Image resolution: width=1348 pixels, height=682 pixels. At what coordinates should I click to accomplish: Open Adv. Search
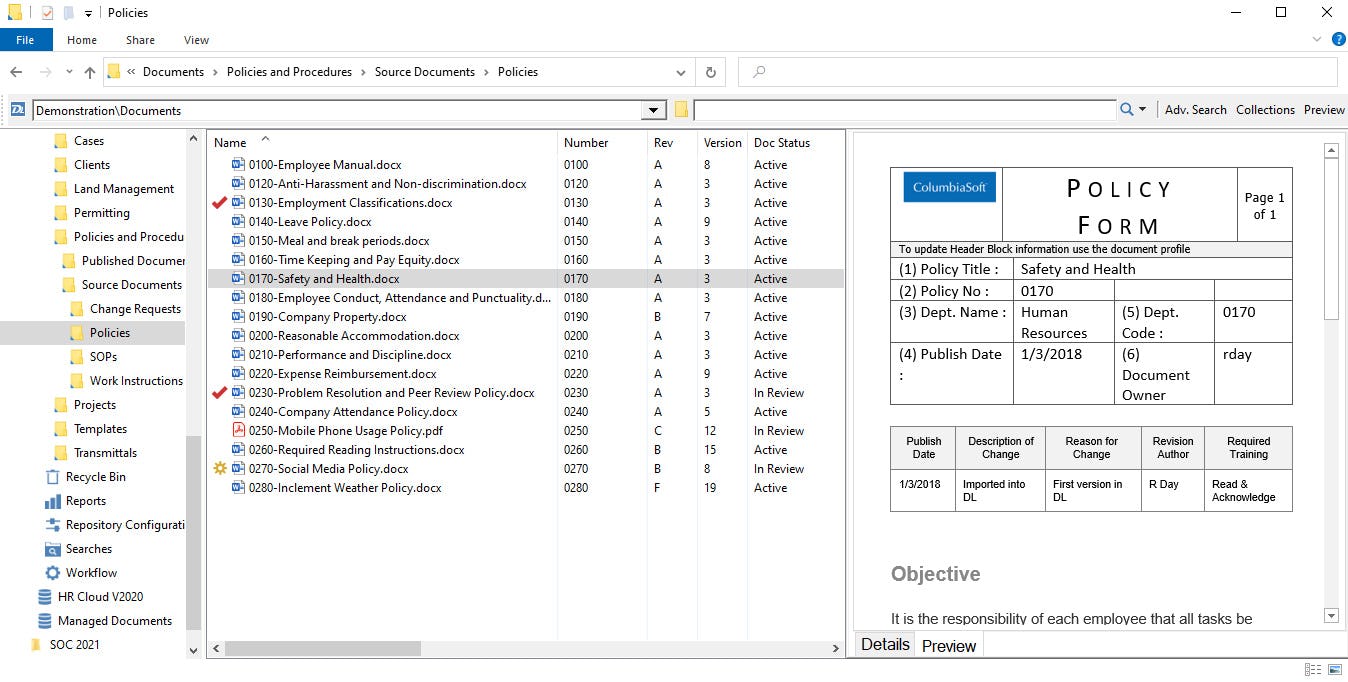pyautogui.click(x=1195, y=109)
